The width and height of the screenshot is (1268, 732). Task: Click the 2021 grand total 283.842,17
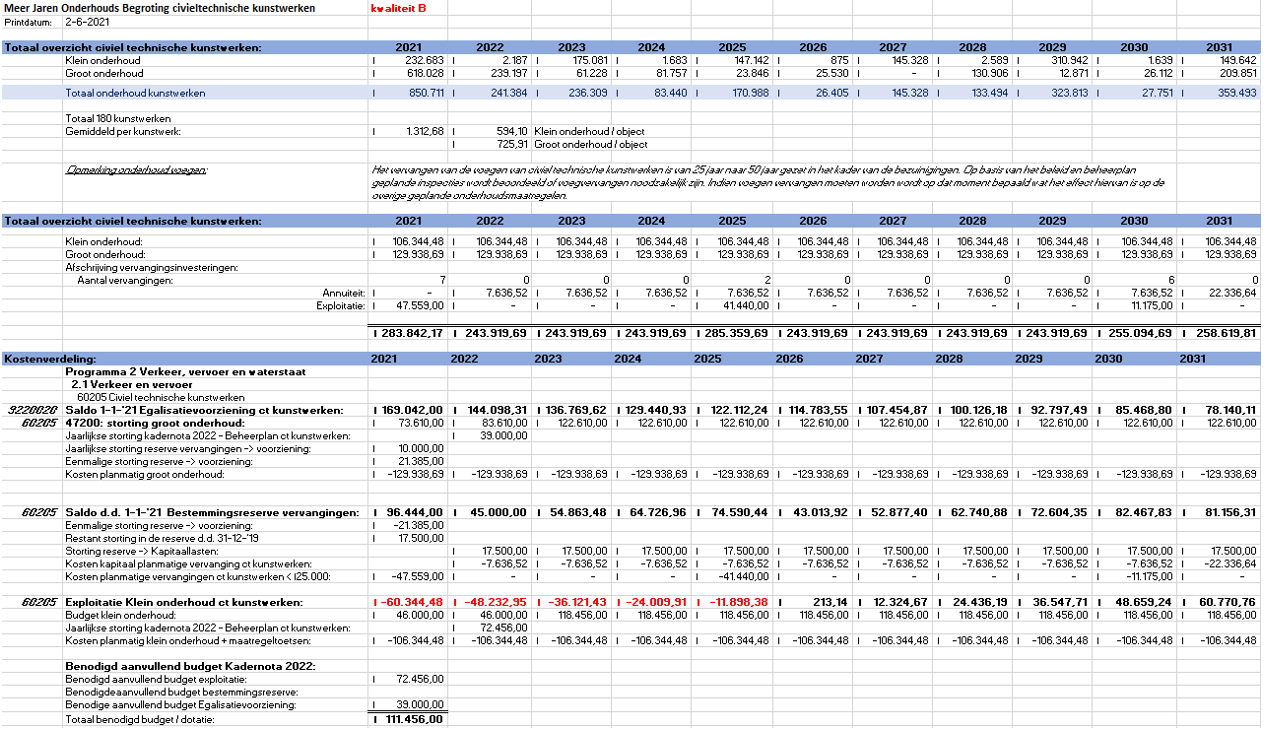pos(408,332)
